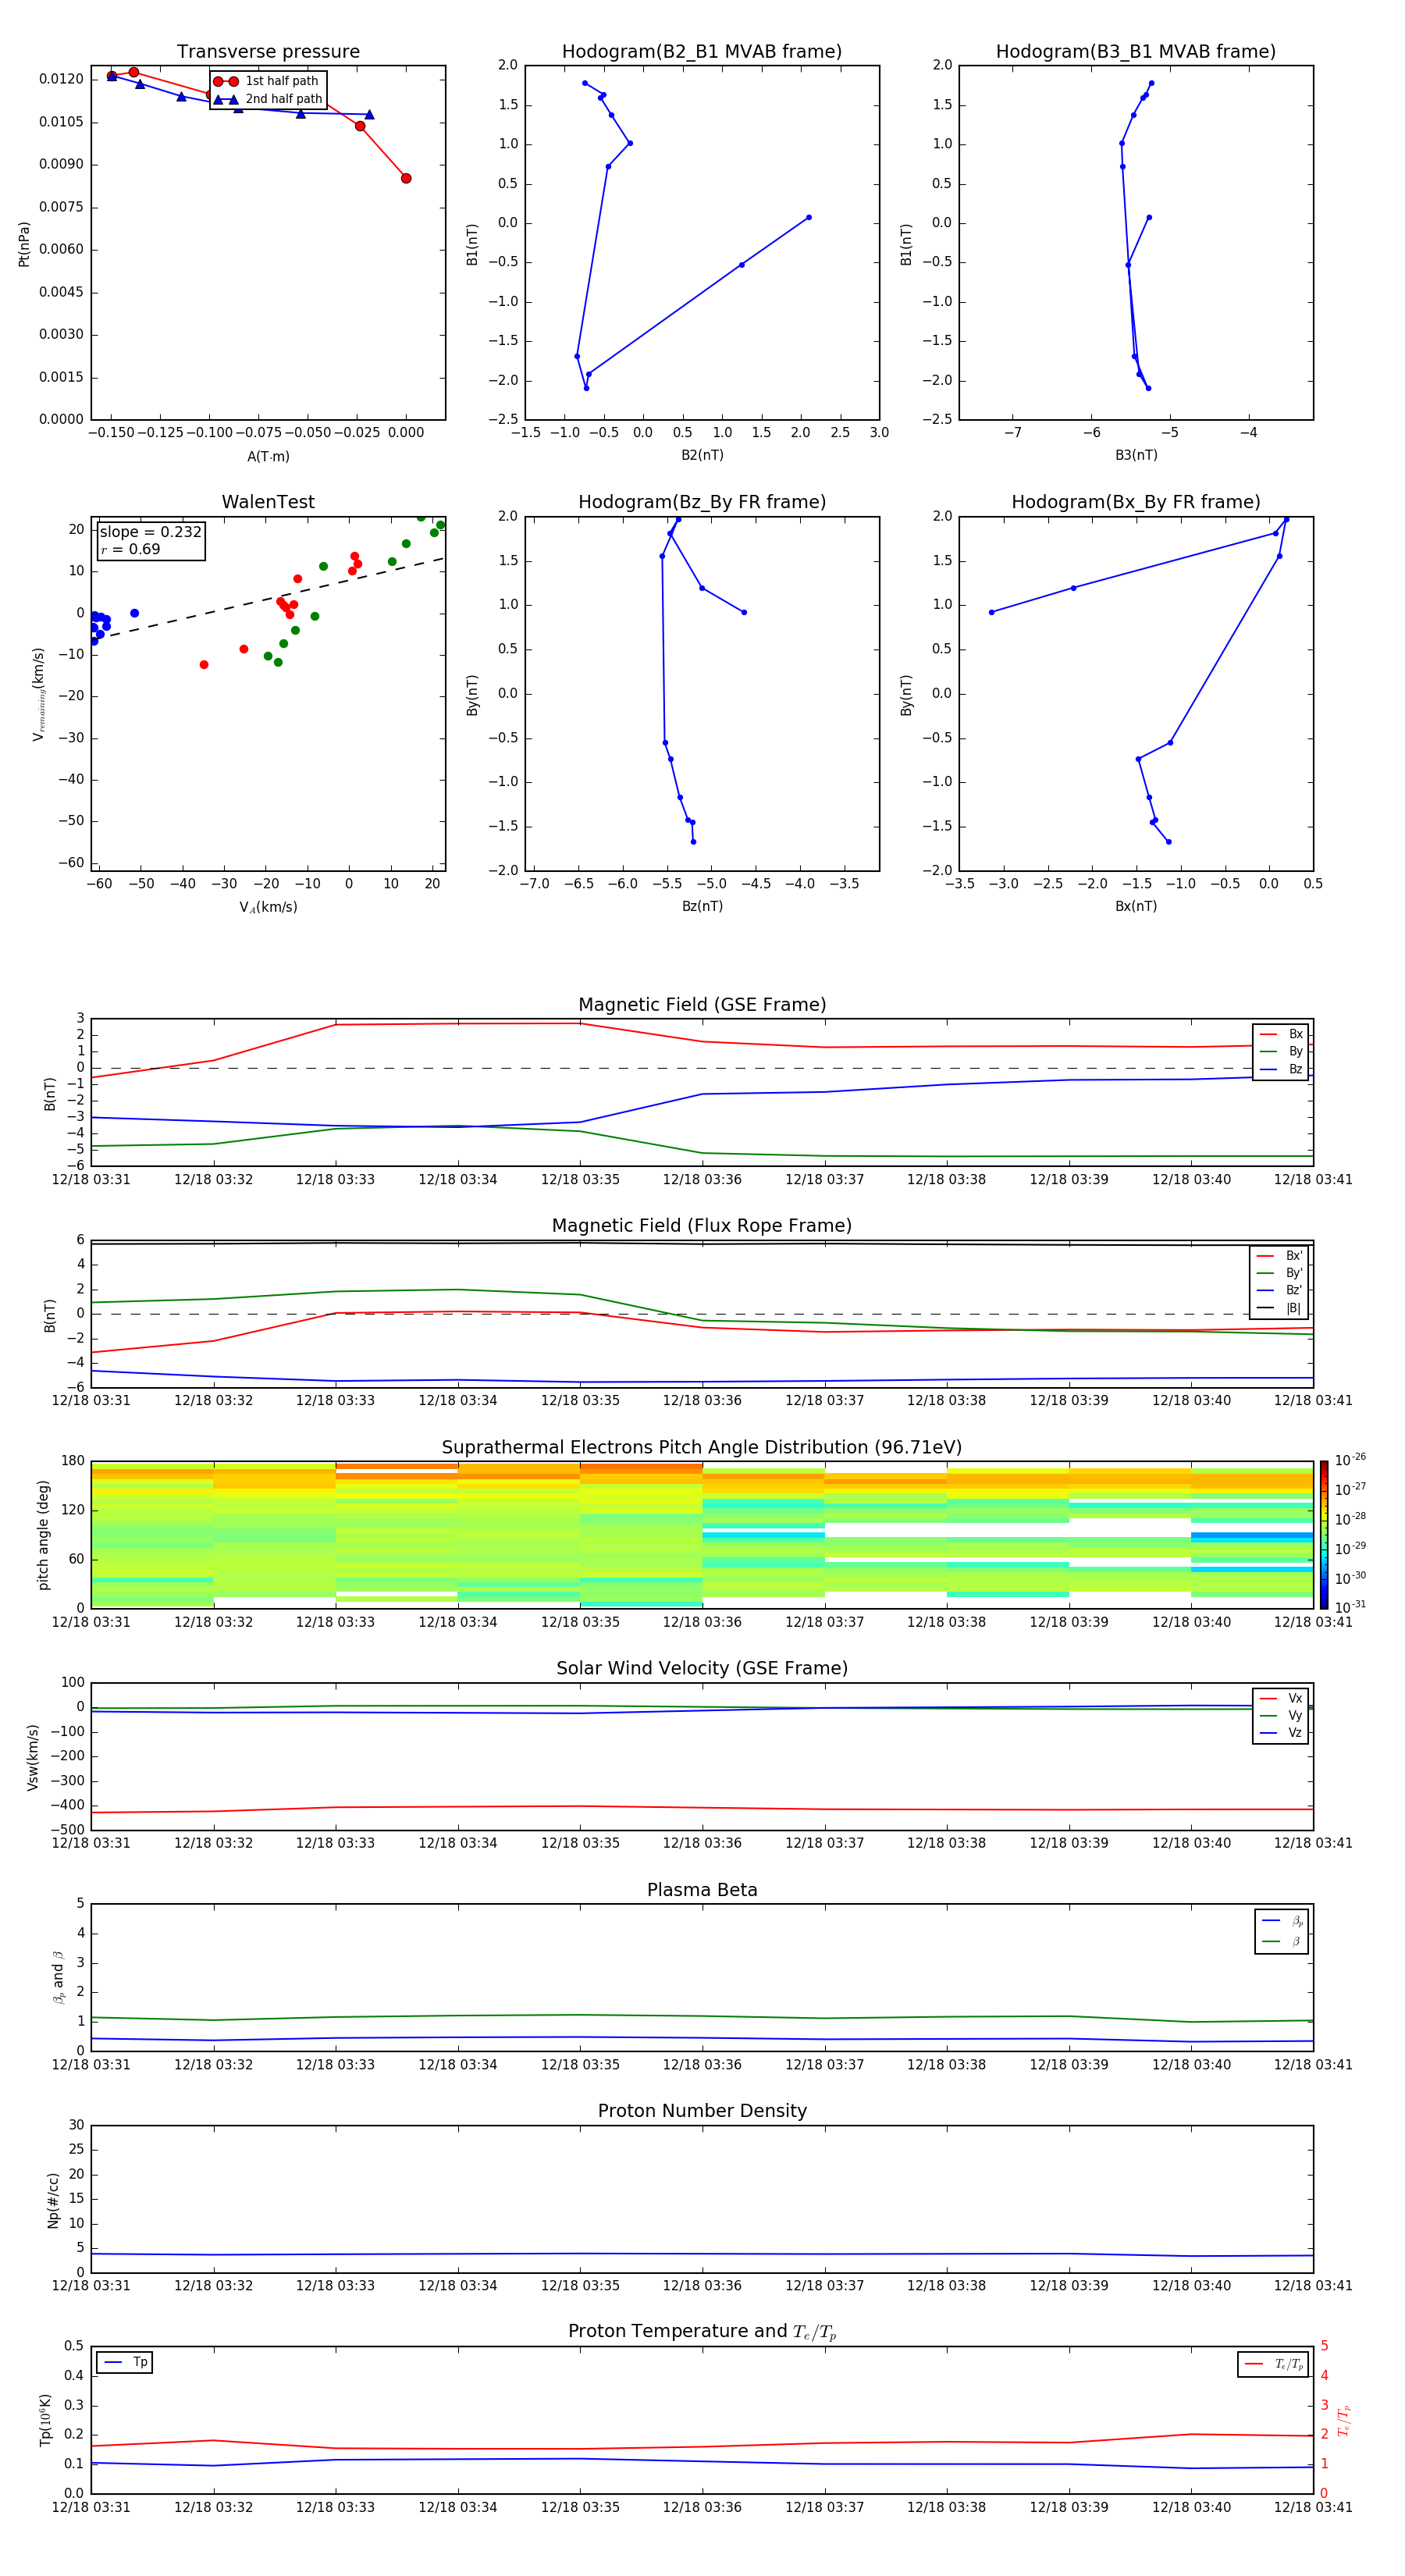Click the 'WalenTest' plot title

tap(268, 502)
